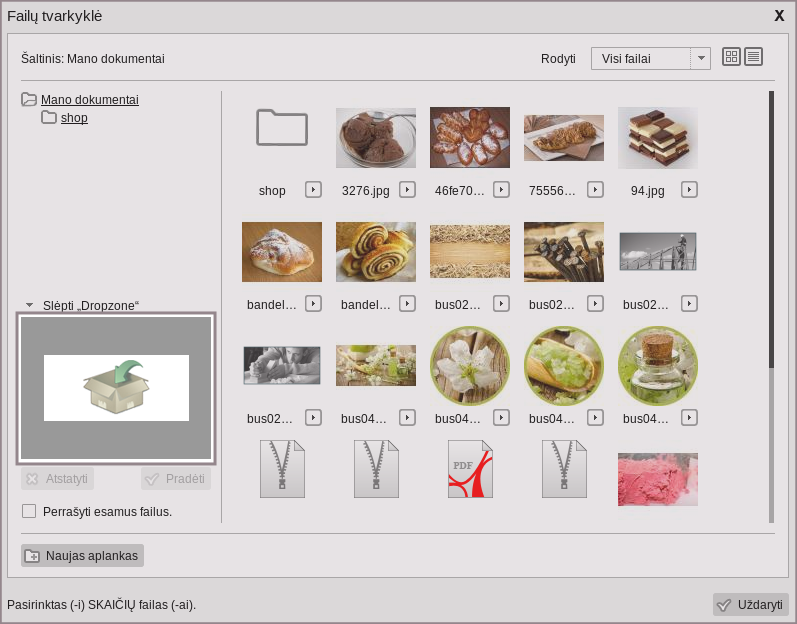797x624 pixels.
Task: Switch to list detail view
Action: pyautogui.click(x=753, y=57)
